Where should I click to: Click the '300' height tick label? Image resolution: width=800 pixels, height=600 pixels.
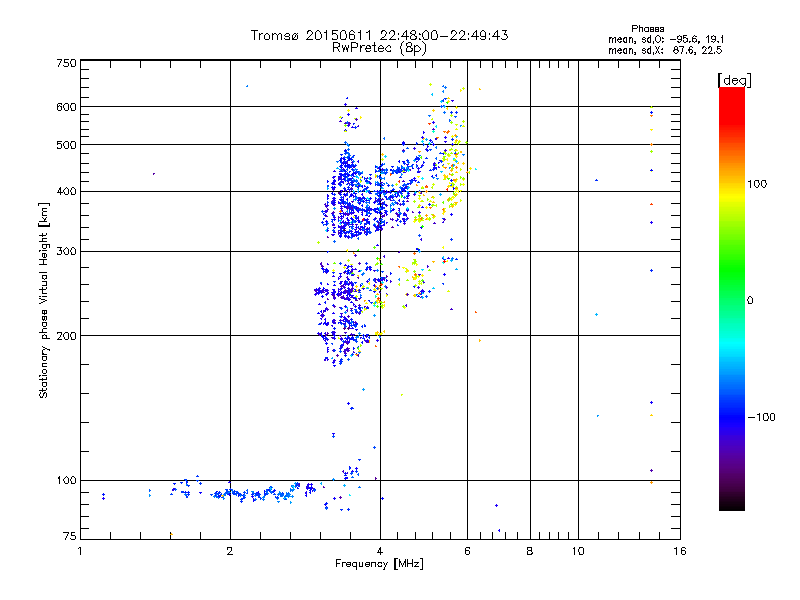(66, 252)
